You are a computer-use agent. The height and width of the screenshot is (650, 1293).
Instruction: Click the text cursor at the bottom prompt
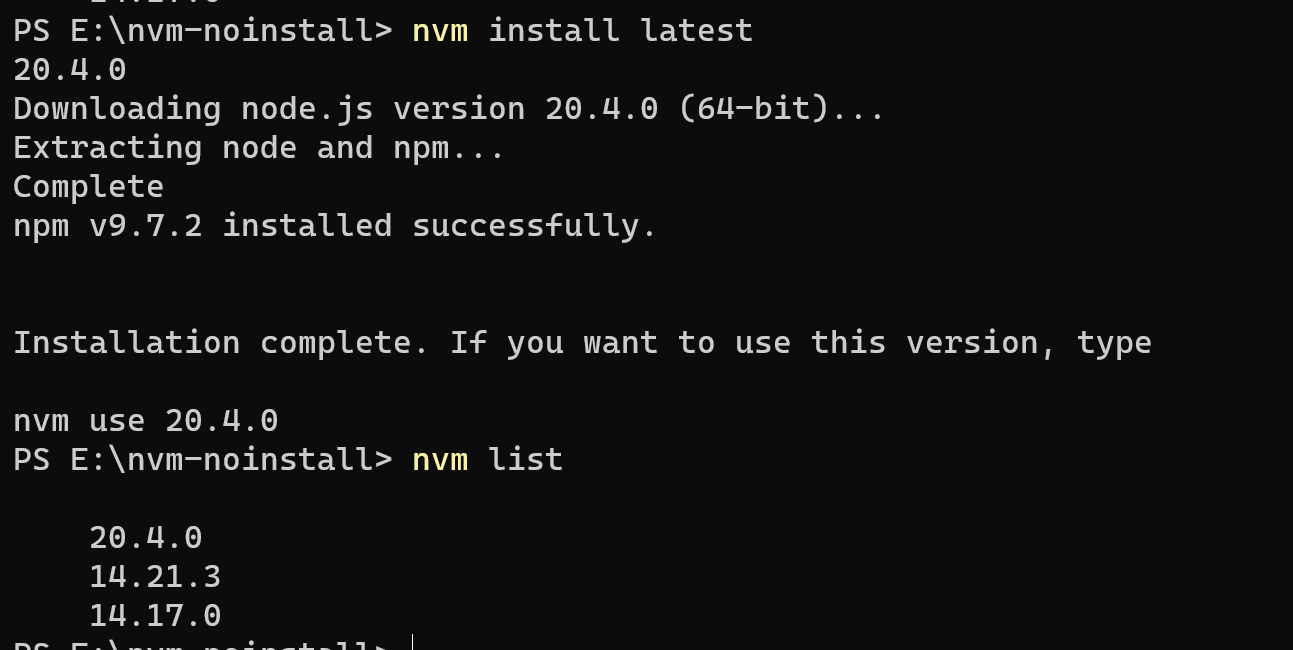pos(413,641)
